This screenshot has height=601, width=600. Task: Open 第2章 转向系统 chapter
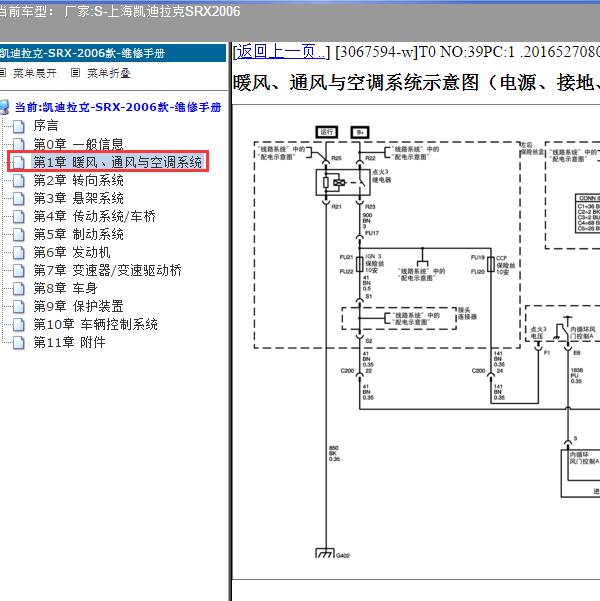coord(79,180)
